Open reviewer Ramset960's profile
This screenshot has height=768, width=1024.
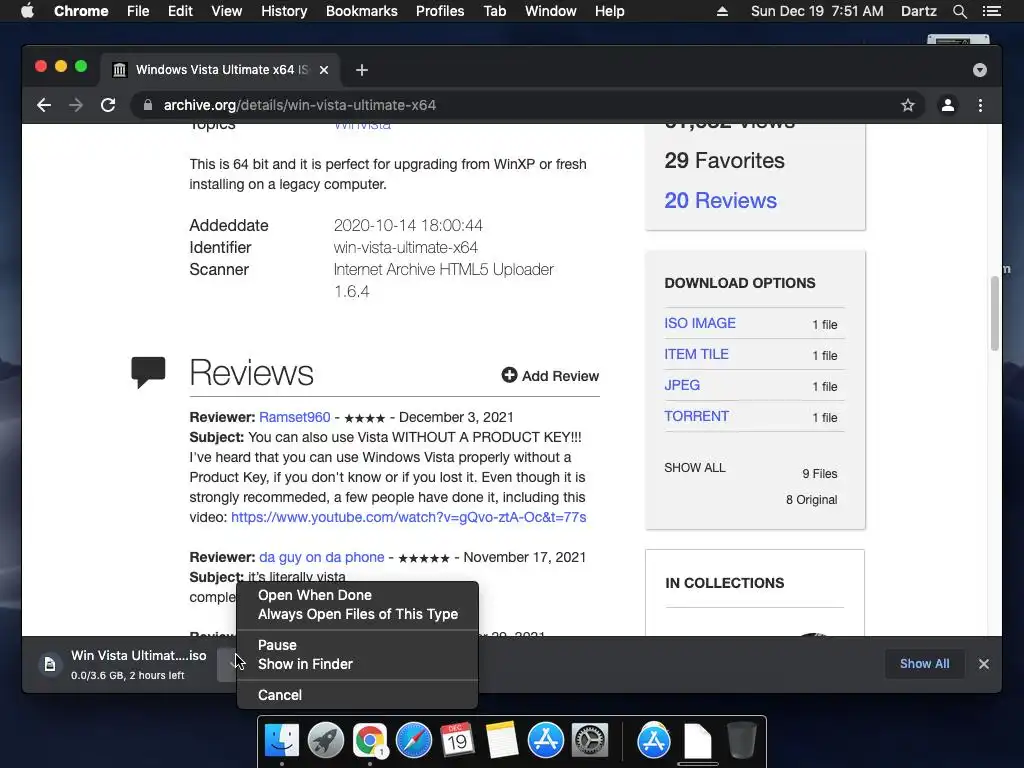pos(295,417)
